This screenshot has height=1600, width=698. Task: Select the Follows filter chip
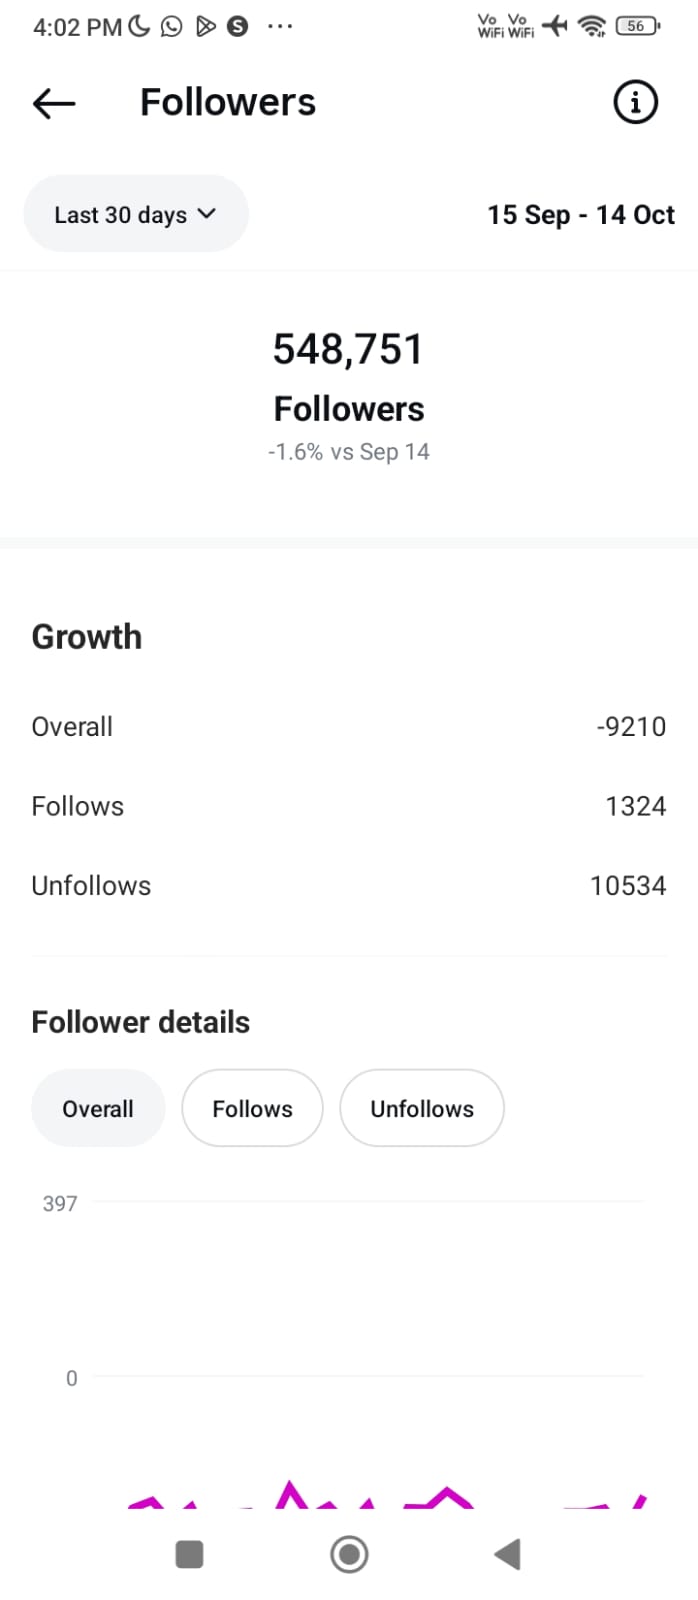[252, 1108]
